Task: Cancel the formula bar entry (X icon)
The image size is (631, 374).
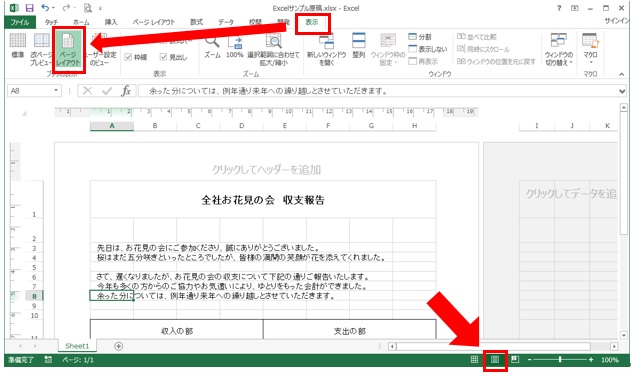Action: tap(87, 91)
